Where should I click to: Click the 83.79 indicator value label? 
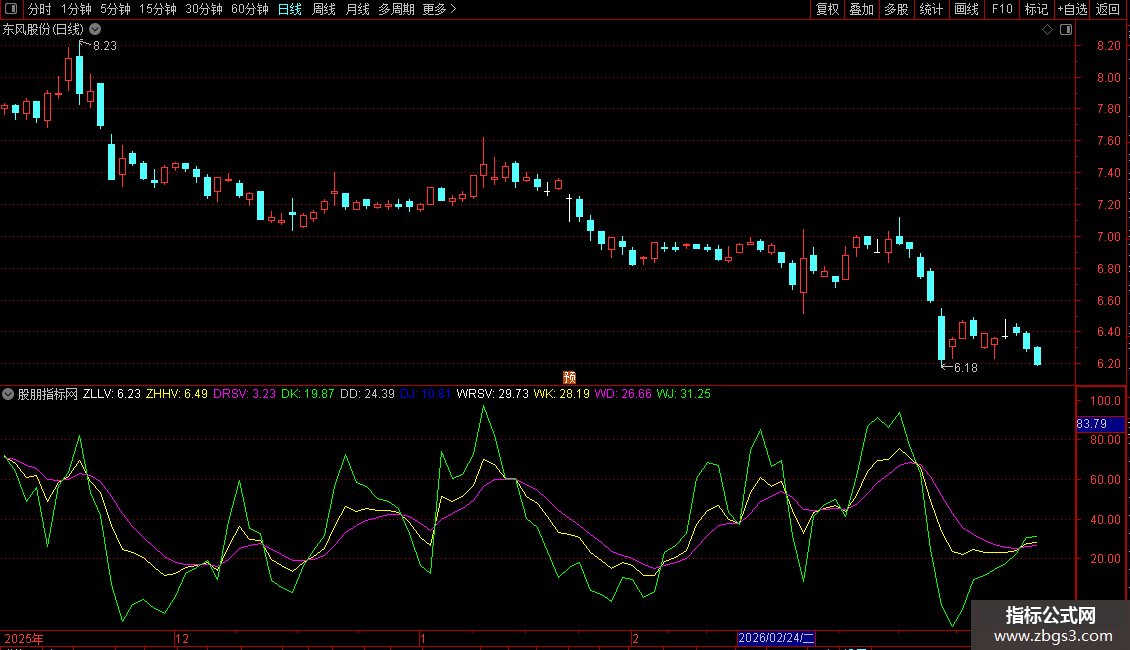tap(1091, 424)
